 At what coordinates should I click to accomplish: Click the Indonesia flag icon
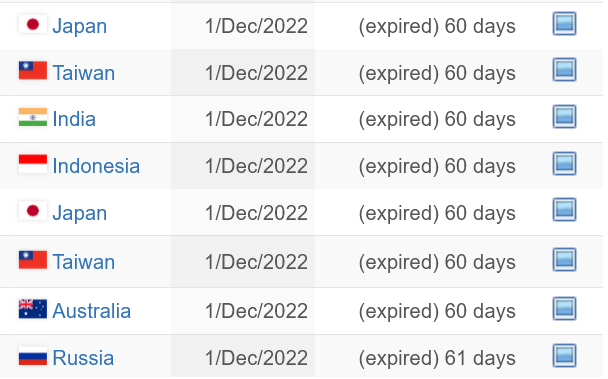click(x=33, y=164)
